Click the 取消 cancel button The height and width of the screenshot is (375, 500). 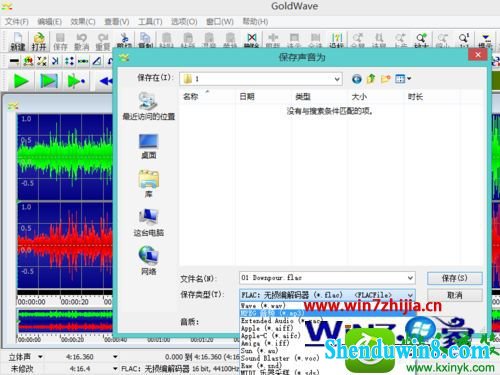[455, 295]
